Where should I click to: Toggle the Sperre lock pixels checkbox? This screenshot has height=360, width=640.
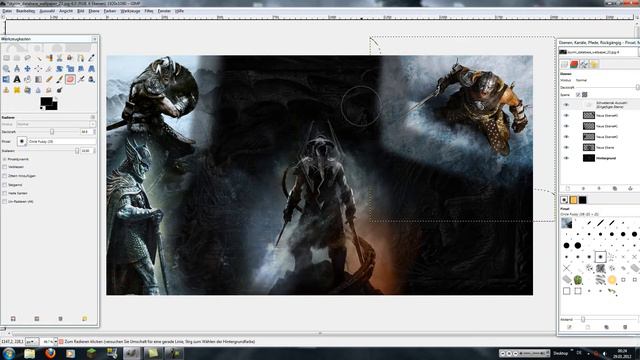pos(578,94)
